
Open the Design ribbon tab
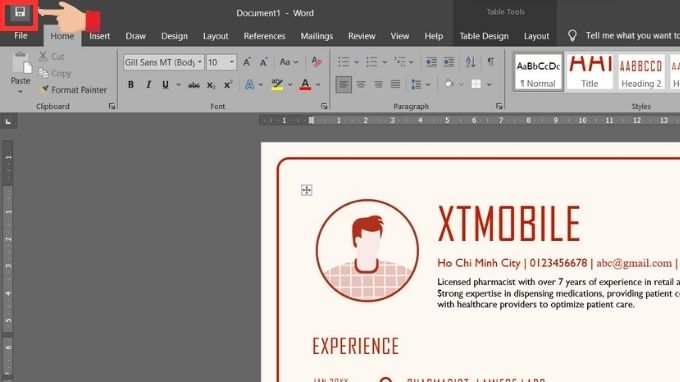[174, 36]
